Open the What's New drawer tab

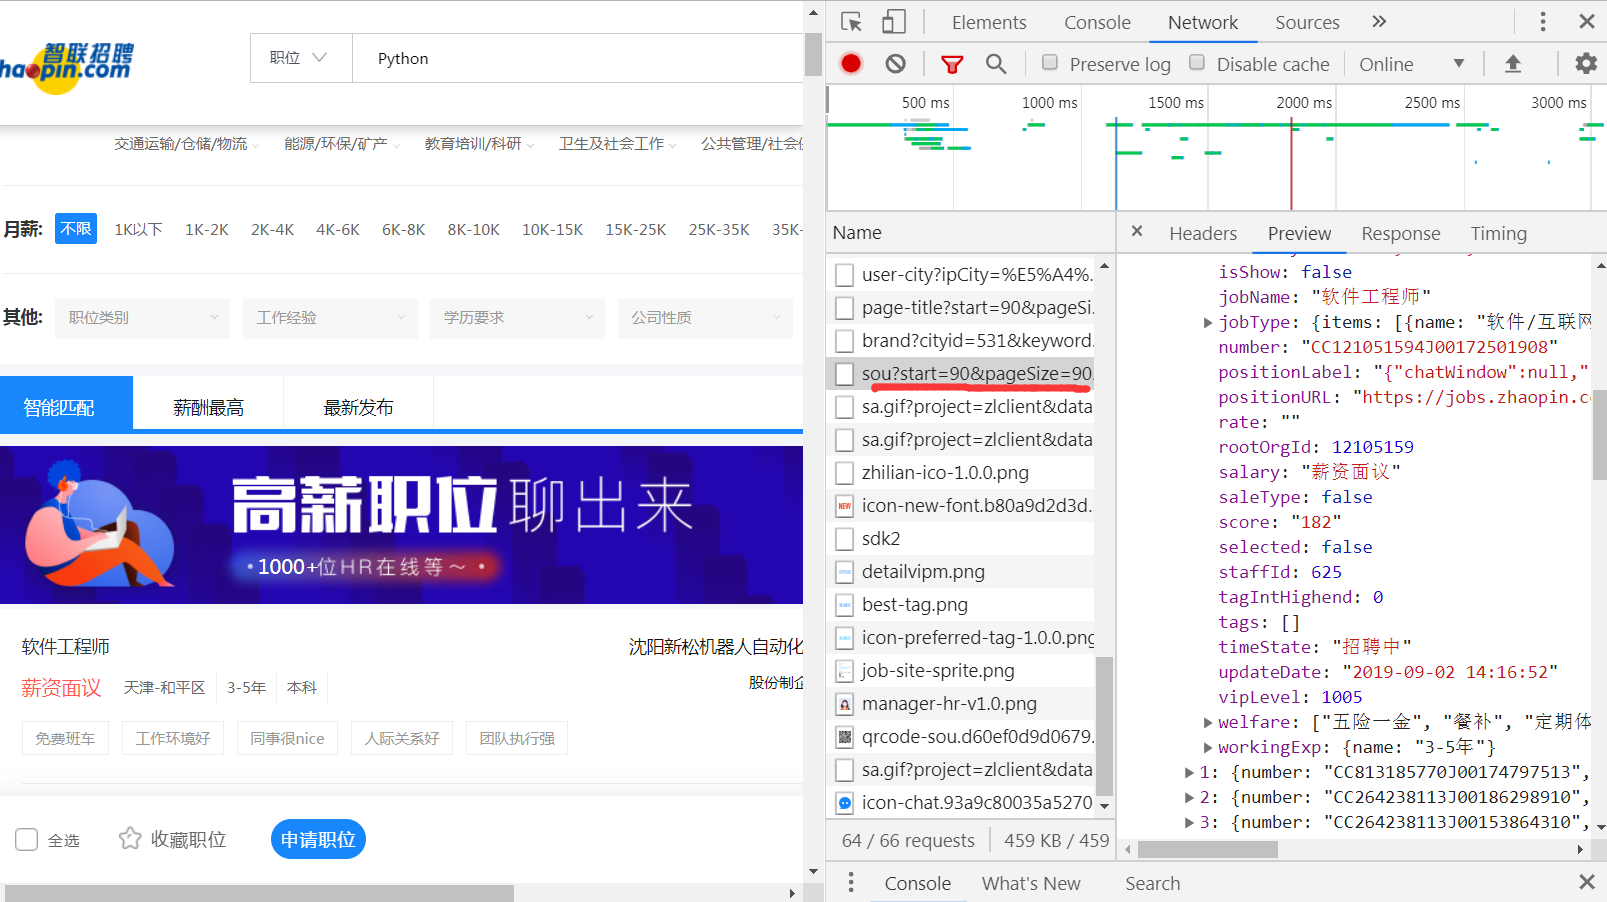tap(1031, 883)
